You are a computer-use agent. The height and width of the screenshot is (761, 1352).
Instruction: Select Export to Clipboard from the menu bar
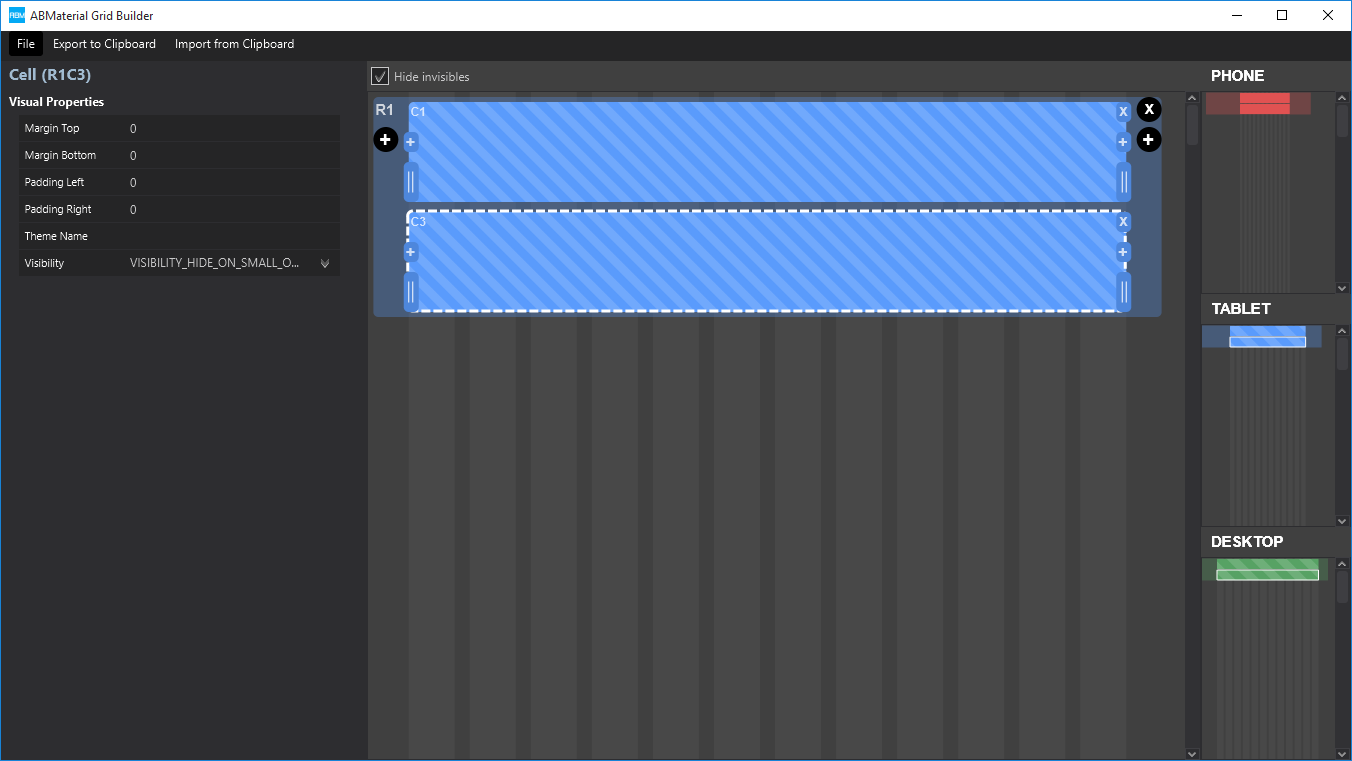click(104, 43)
